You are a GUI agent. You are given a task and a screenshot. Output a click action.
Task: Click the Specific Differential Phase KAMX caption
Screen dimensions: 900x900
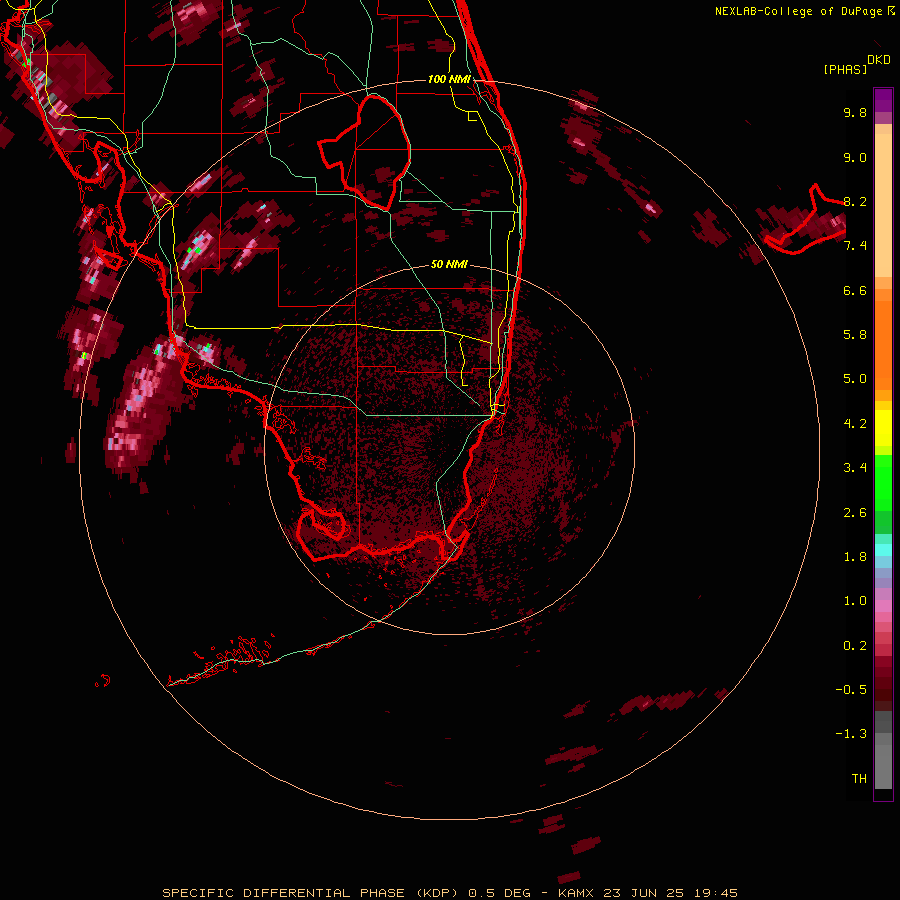pyautogui.click(x=450, y=893)
